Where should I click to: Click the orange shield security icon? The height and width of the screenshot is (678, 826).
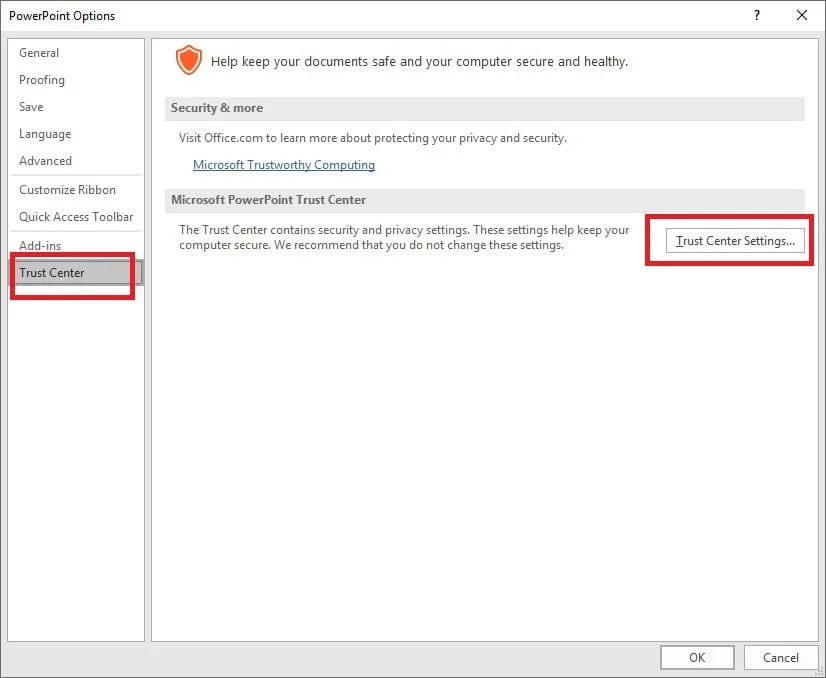click(x=188, y=61)
